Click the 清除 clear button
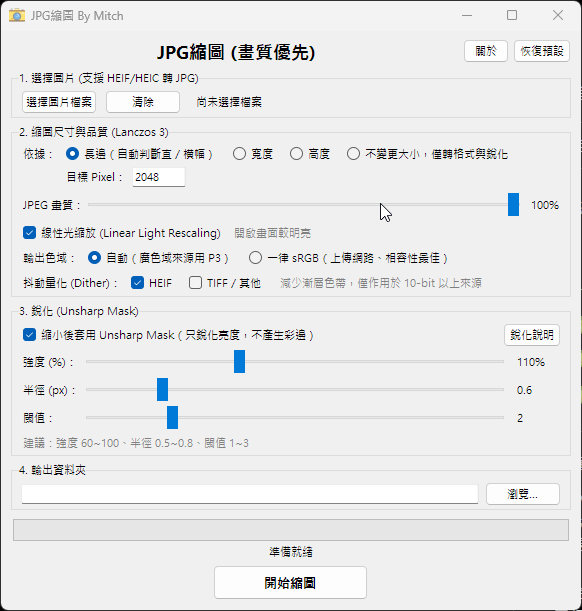This screenshot has height=611, width=582. tap(143, 102)
